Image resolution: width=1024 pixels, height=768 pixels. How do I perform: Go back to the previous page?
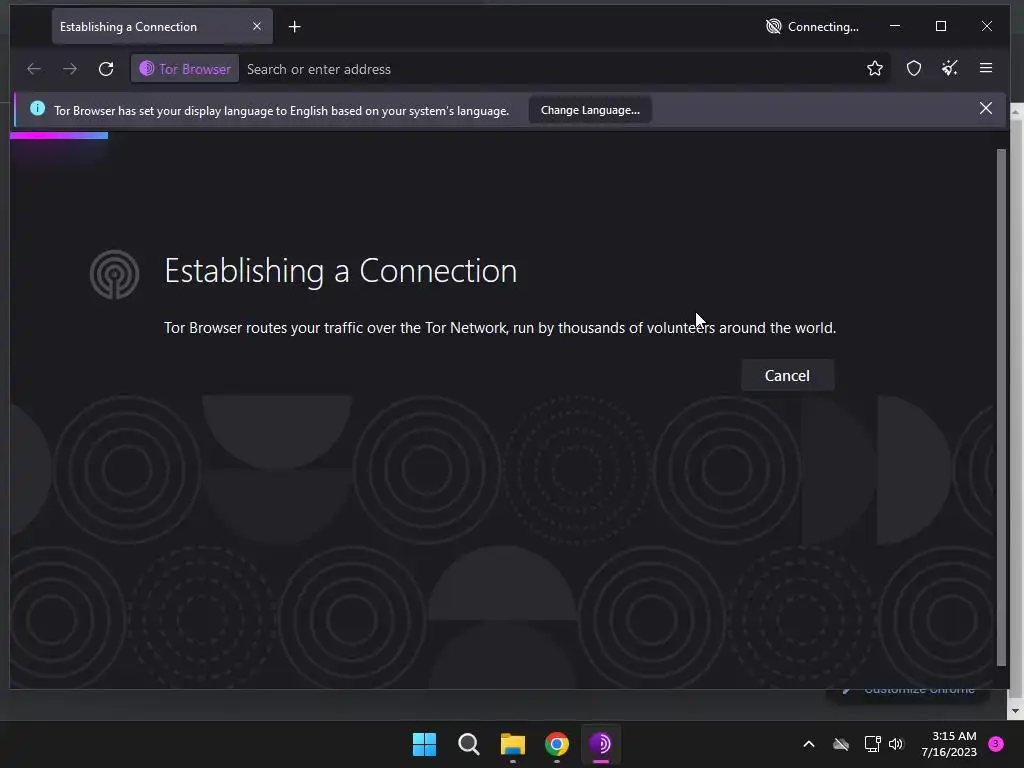(x=34, y=69)
